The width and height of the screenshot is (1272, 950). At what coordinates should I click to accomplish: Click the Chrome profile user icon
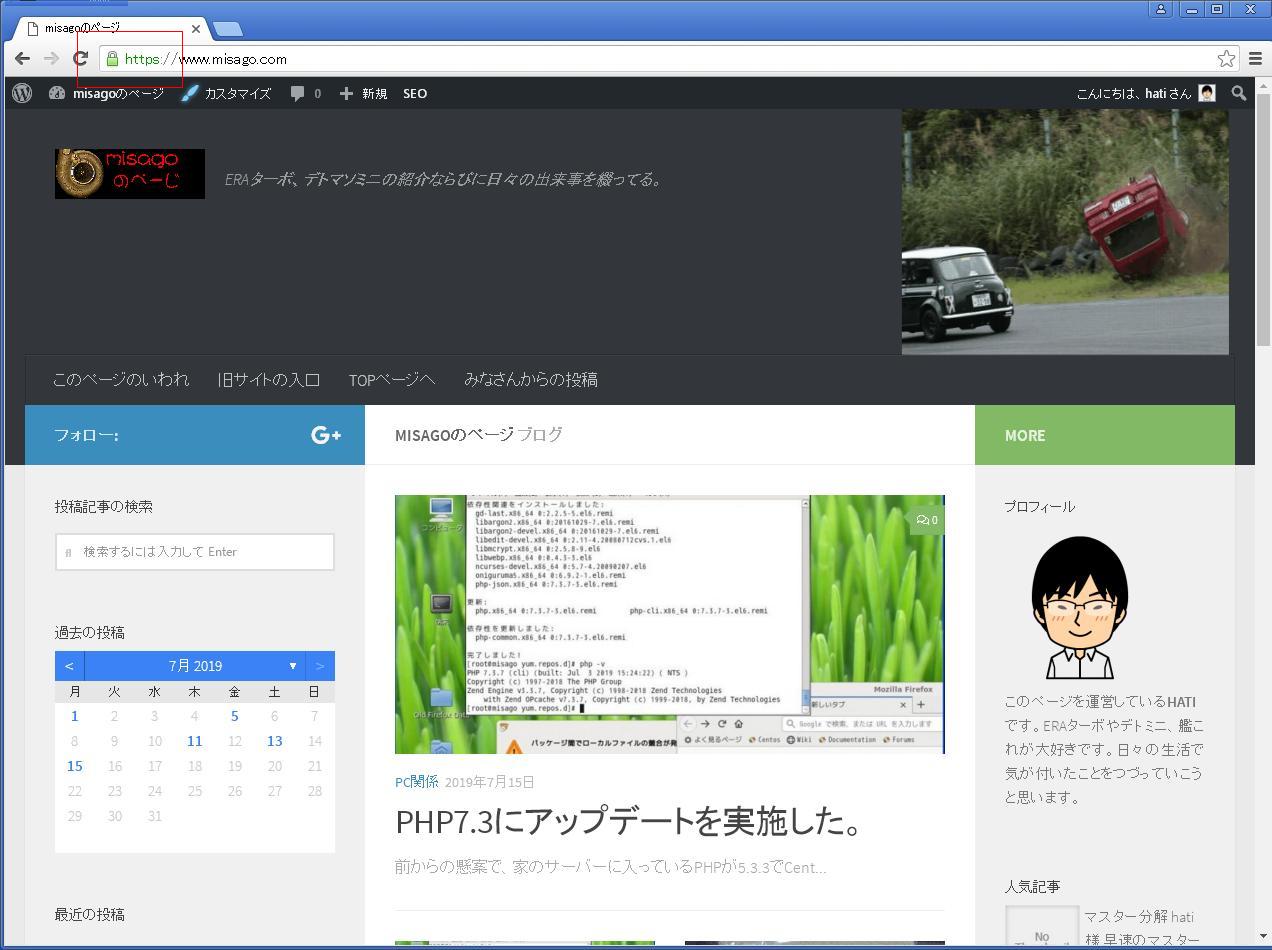[1161, 9]
